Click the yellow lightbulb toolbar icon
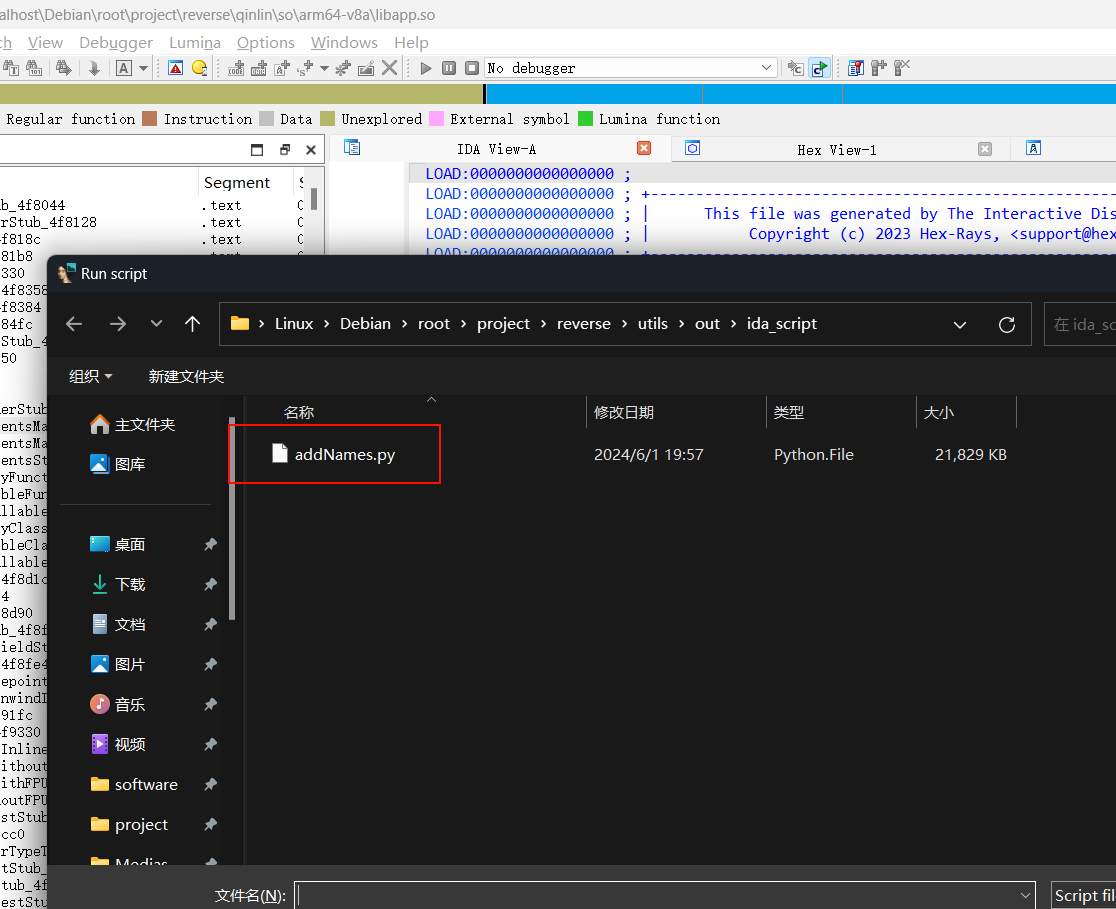This screenshot has width=1116, height=909. (199, 68)
